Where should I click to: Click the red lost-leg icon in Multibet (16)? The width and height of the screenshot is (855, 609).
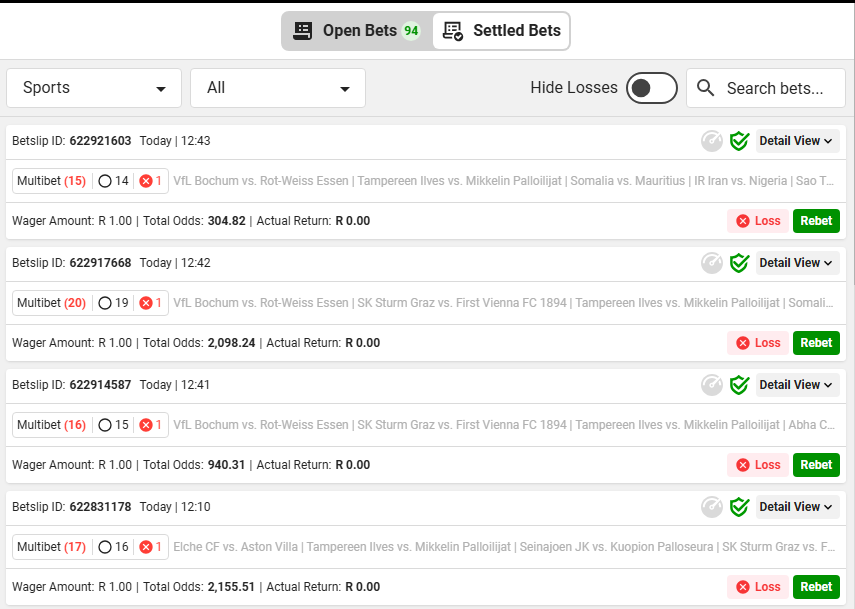(x=146, y=425)
